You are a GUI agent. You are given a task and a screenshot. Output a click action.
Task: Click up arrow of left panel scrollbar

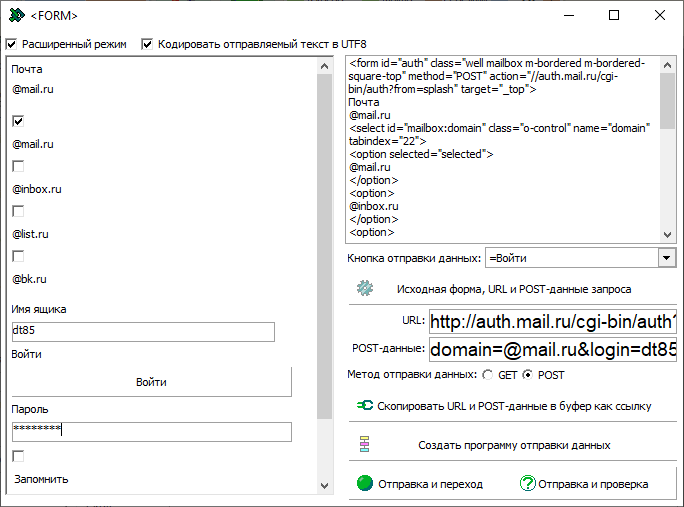pyautogui.click(x=324, y=66)
